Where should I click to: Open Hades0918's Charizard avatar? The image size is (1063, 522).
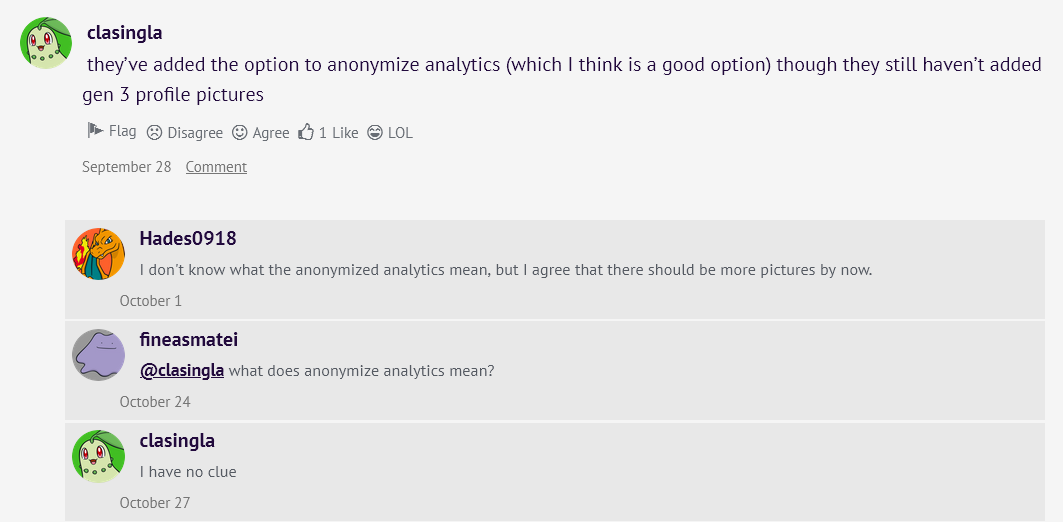(98, 254)
